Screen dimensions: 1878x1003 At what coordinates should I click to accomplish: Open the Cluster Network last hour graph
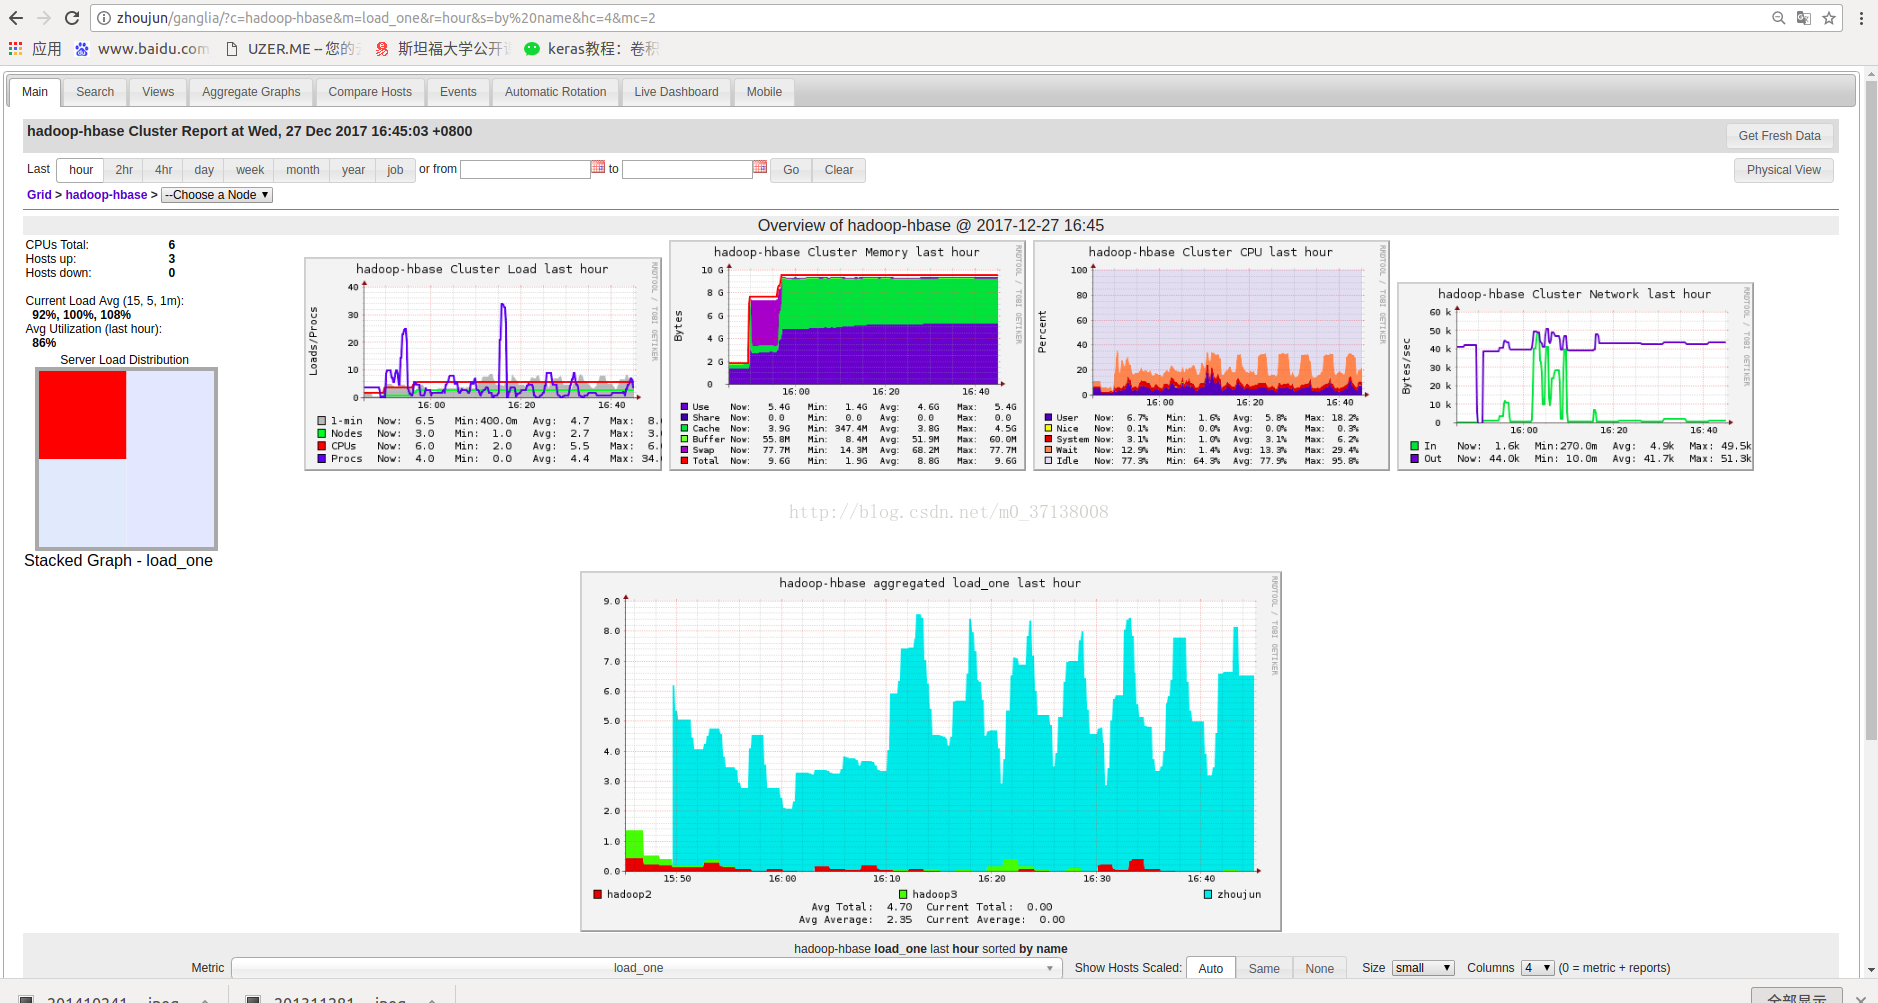1575,377
